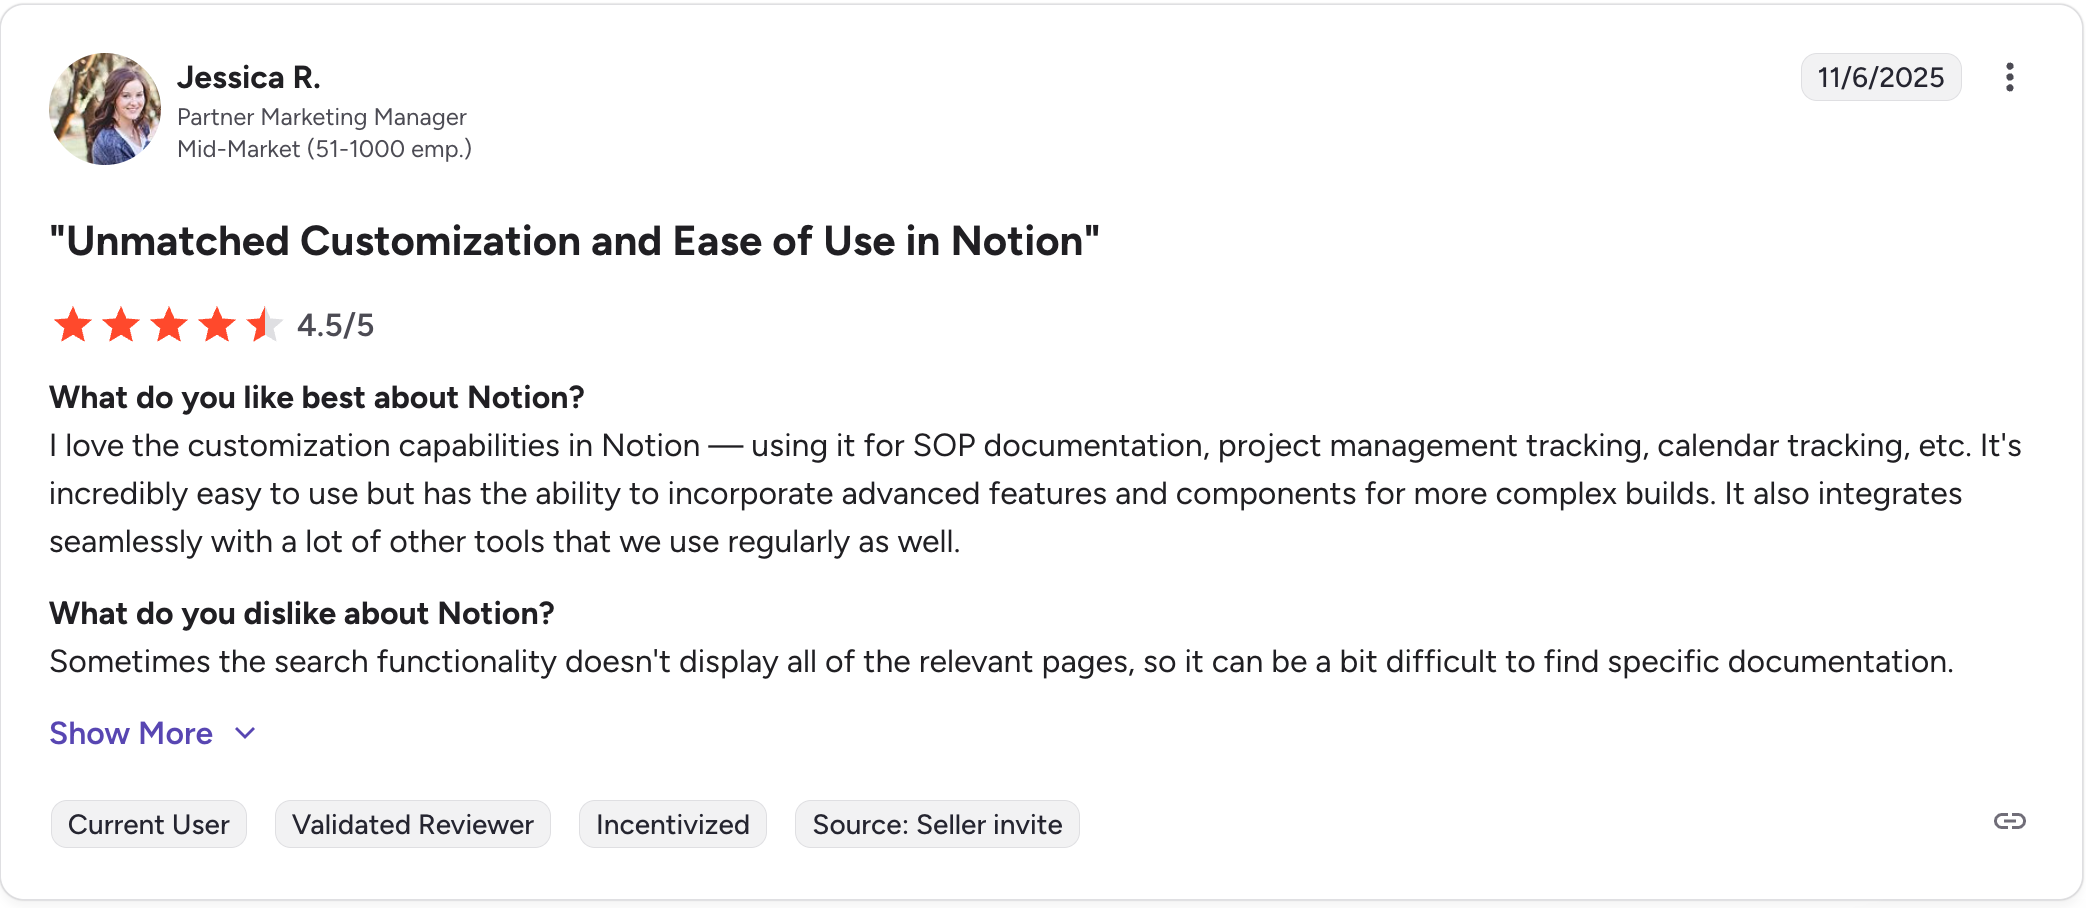Viewport: 2086px width, 908px height.
Task: Click the fourth rating star
Action: point(217,325)
